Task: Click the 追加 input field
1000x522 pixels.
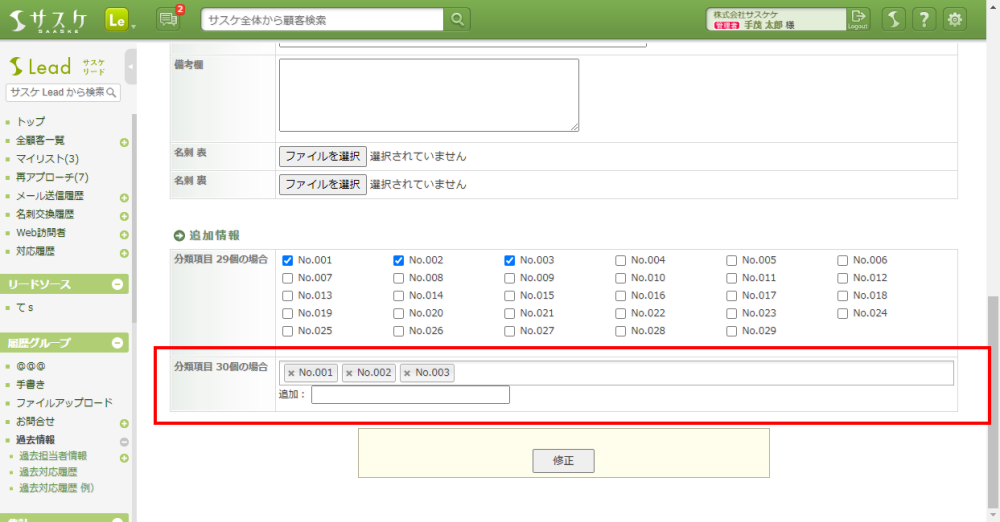Action: tap(410, 395)
